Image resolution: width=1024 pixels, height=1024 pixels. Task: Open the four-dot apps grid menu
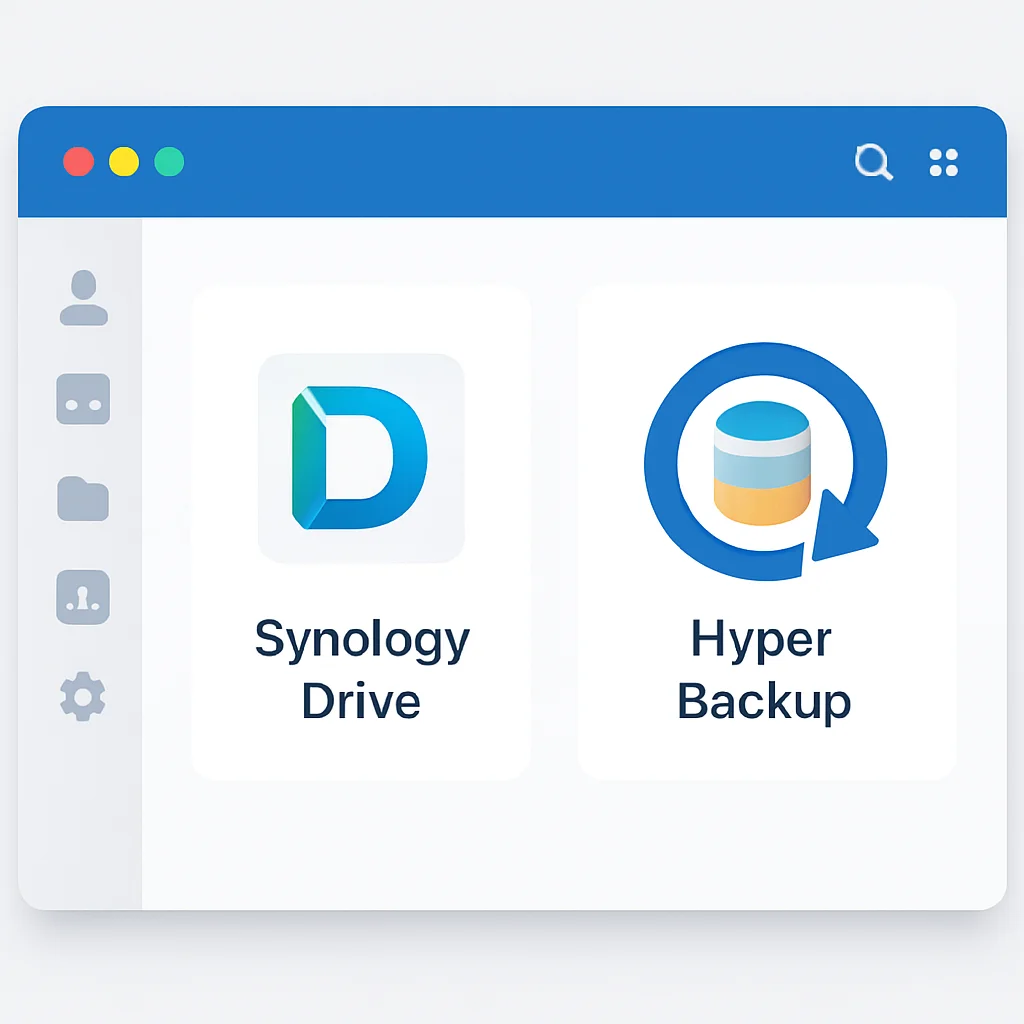pos(944,163)
